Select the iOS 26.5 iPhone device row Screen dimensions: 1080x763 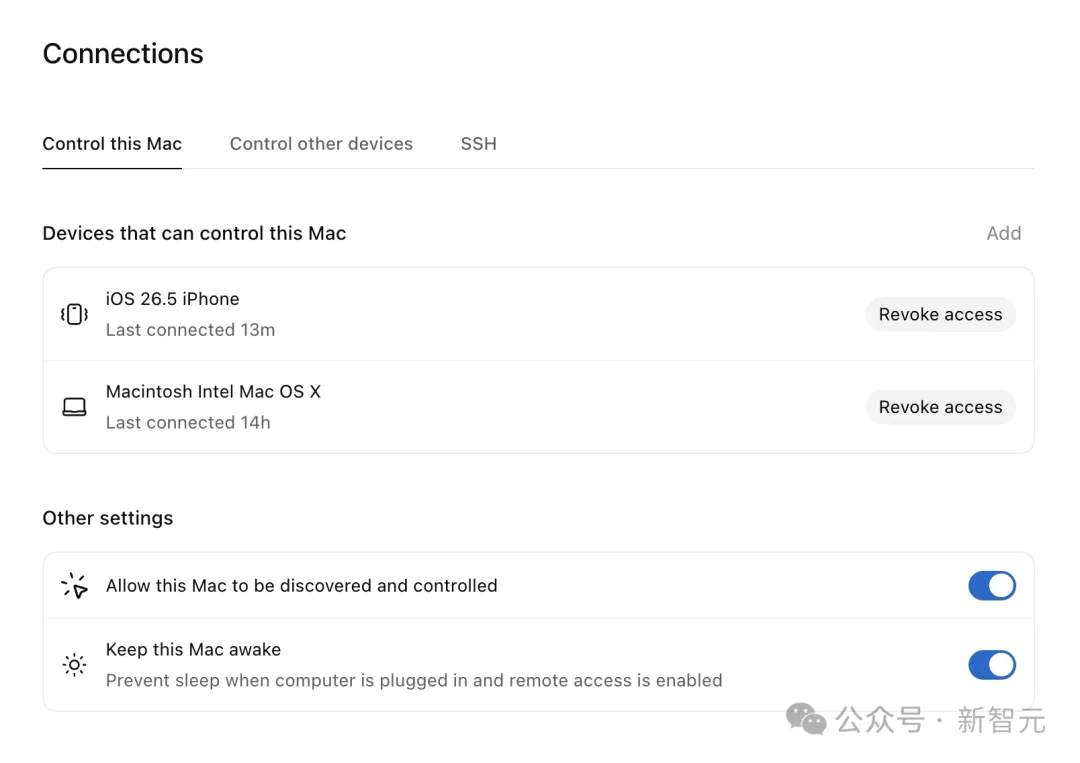[539, 315]
